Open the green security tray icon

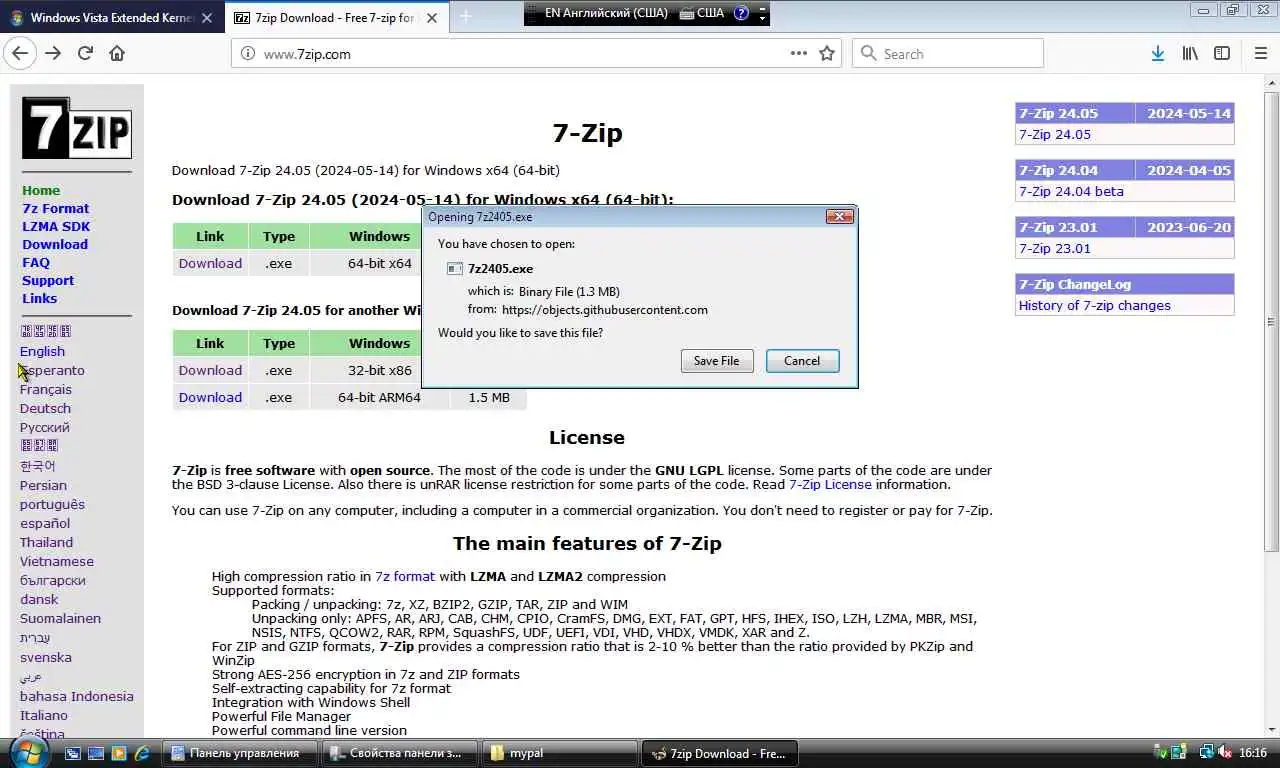pos(1161,753)
